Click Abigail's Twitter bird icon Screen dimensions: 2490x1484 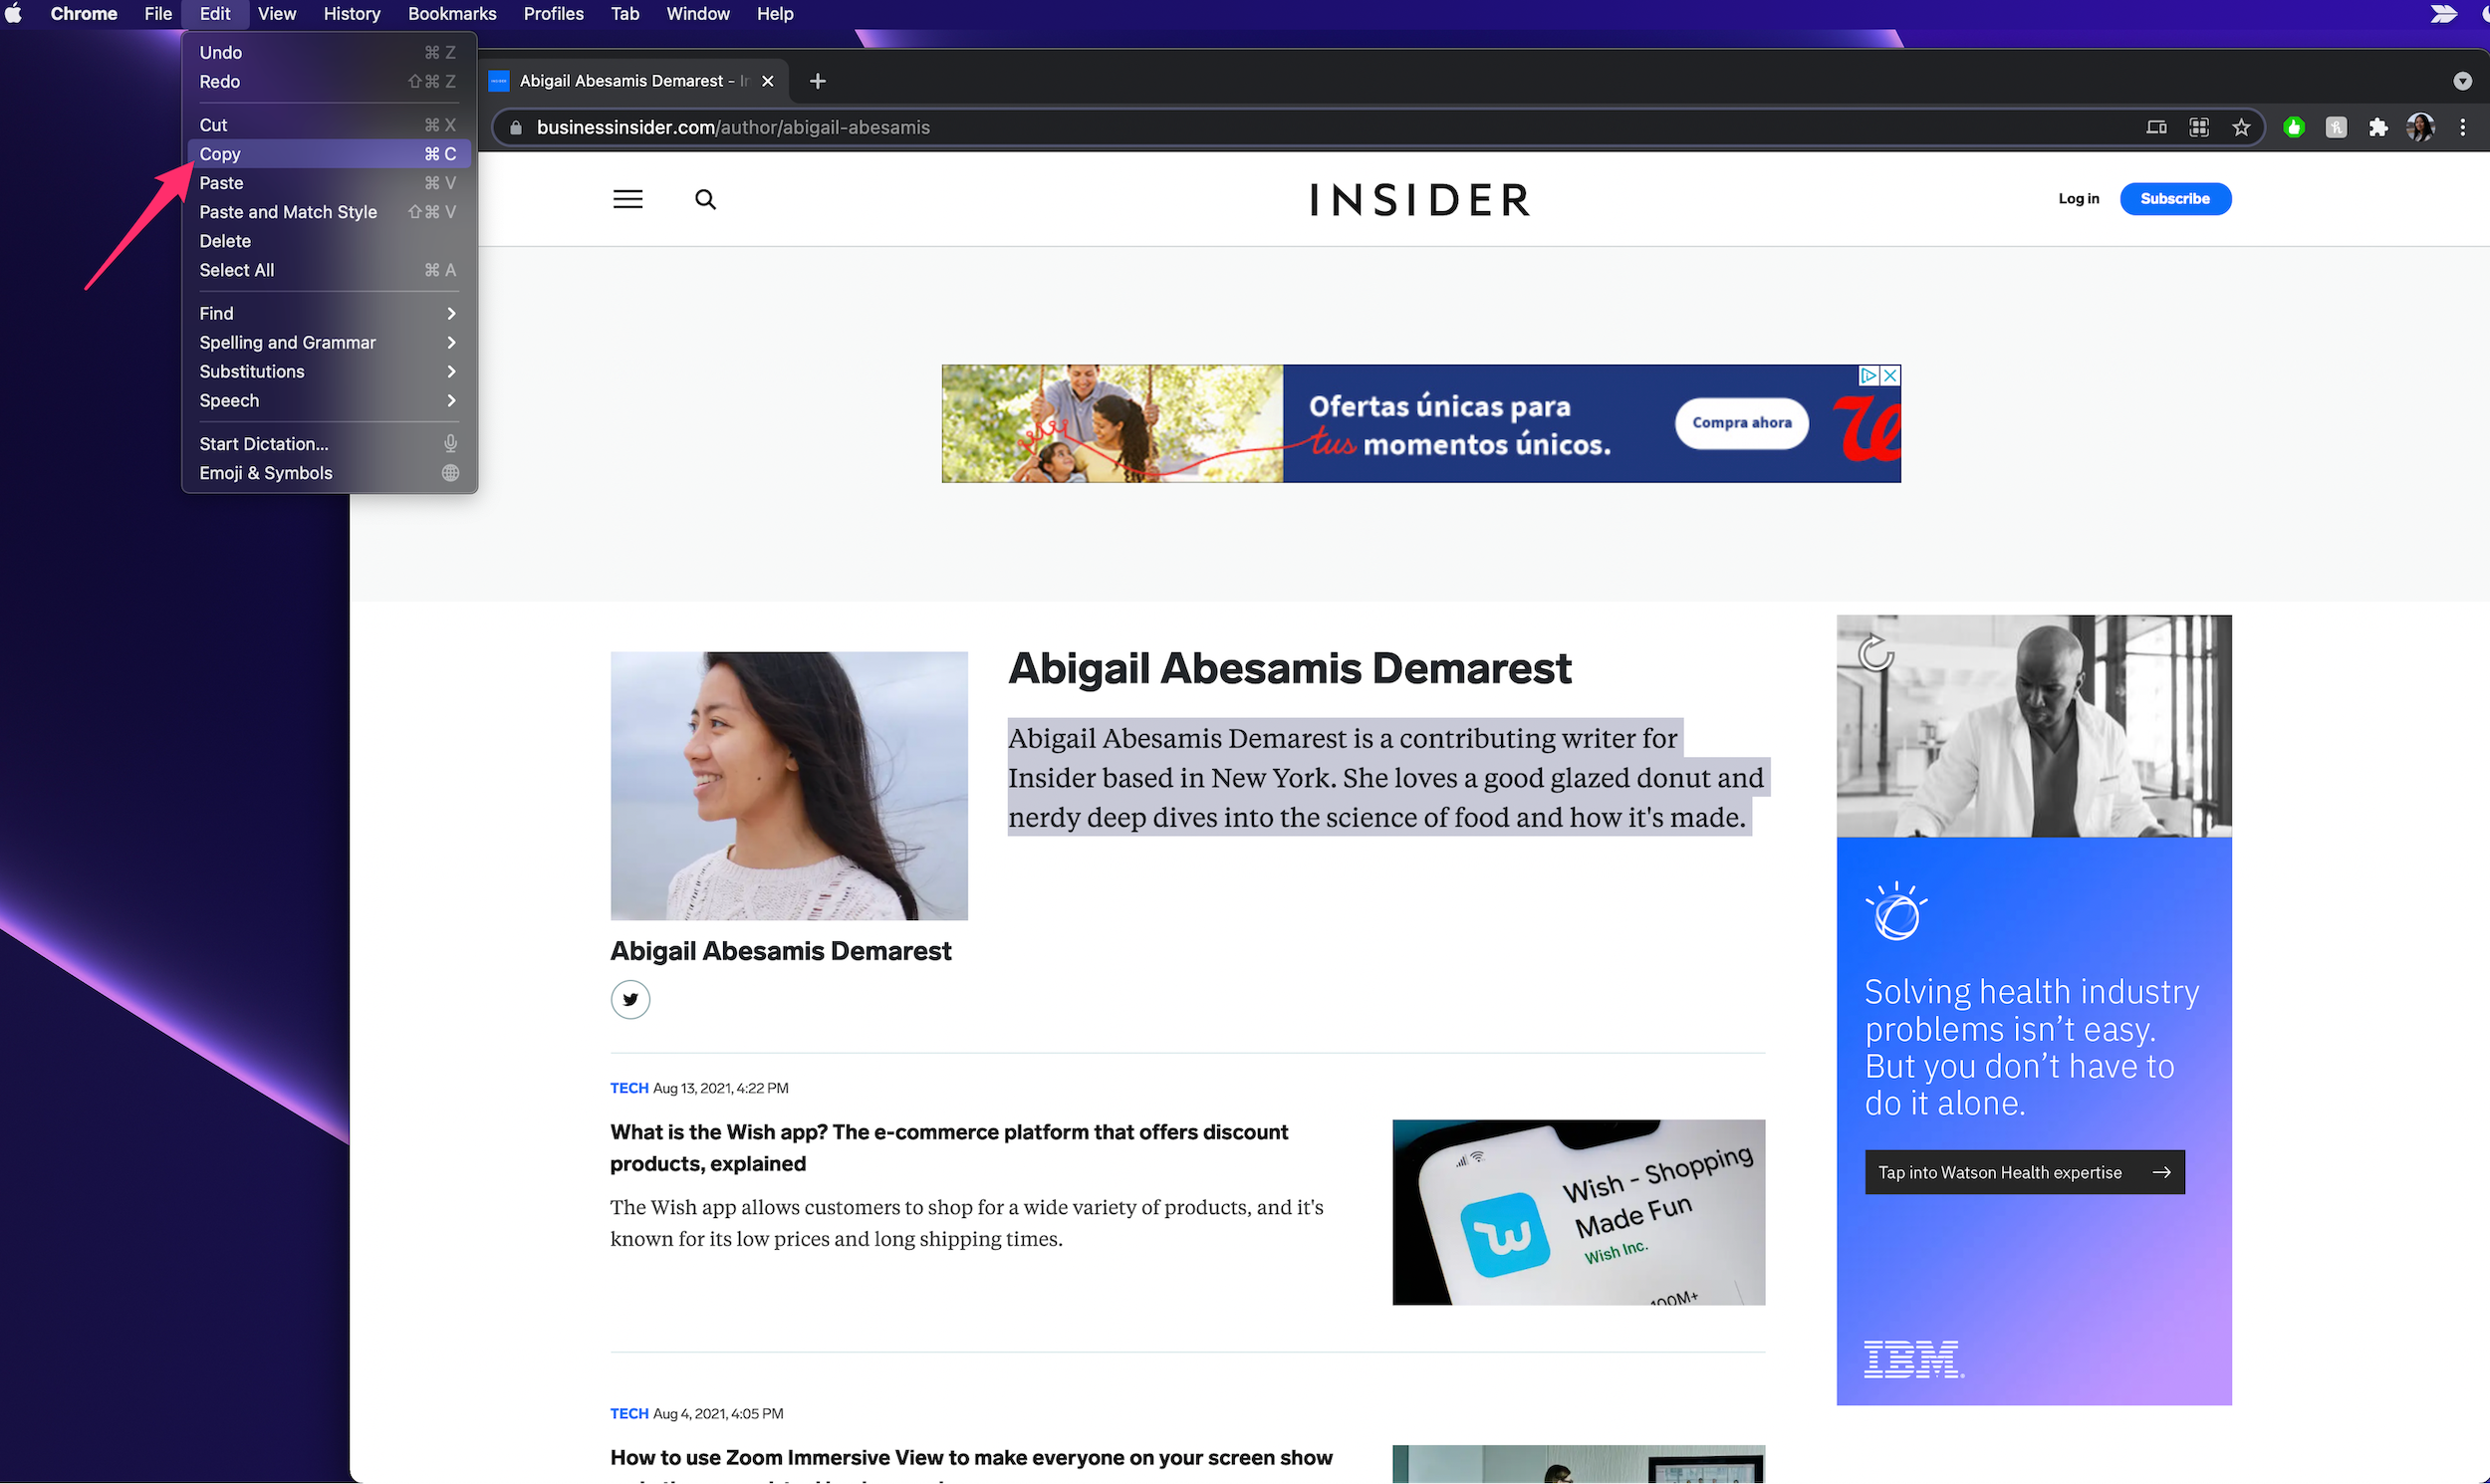pyautogui.click(x=630, y=998)
